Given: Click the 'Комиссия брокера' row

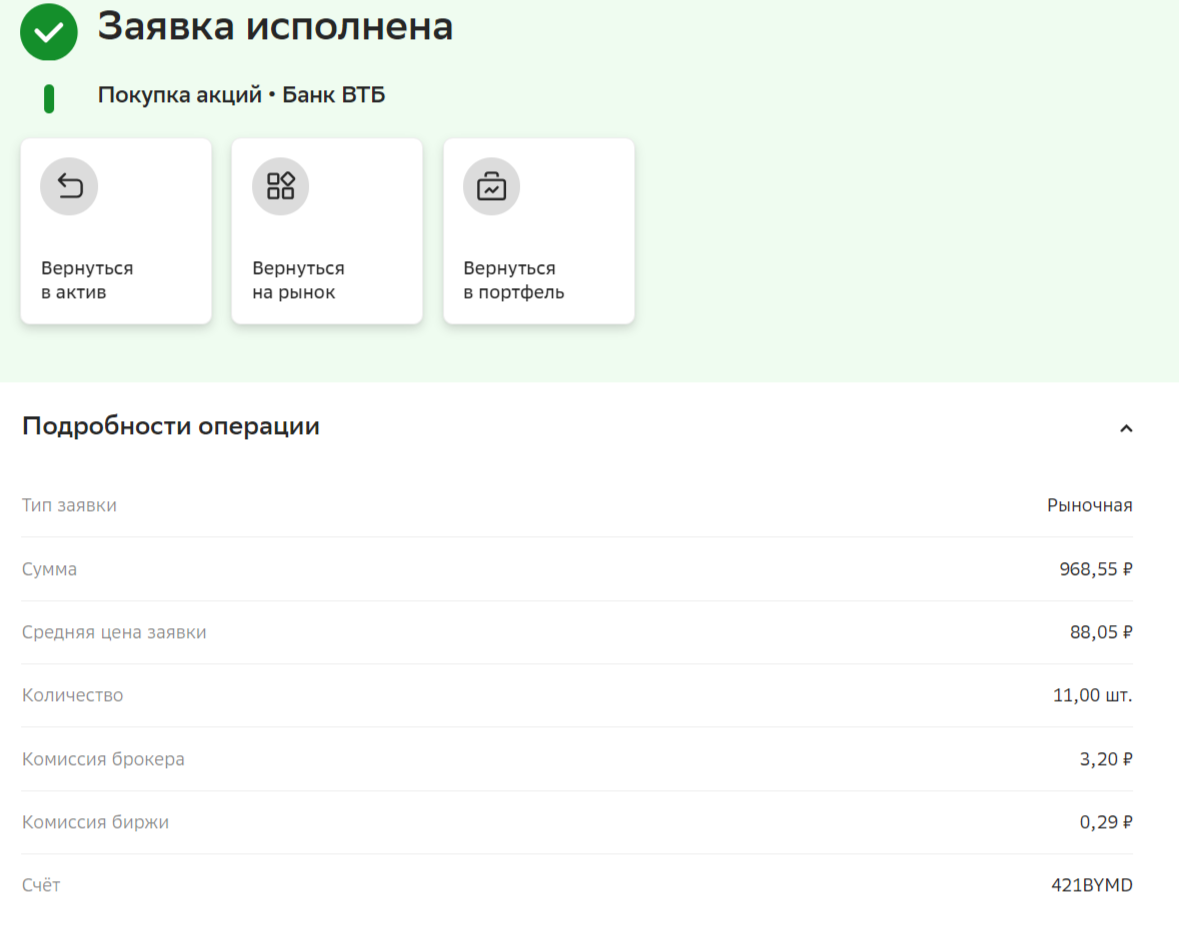Looking at the screenshot, I should [577, 758].
